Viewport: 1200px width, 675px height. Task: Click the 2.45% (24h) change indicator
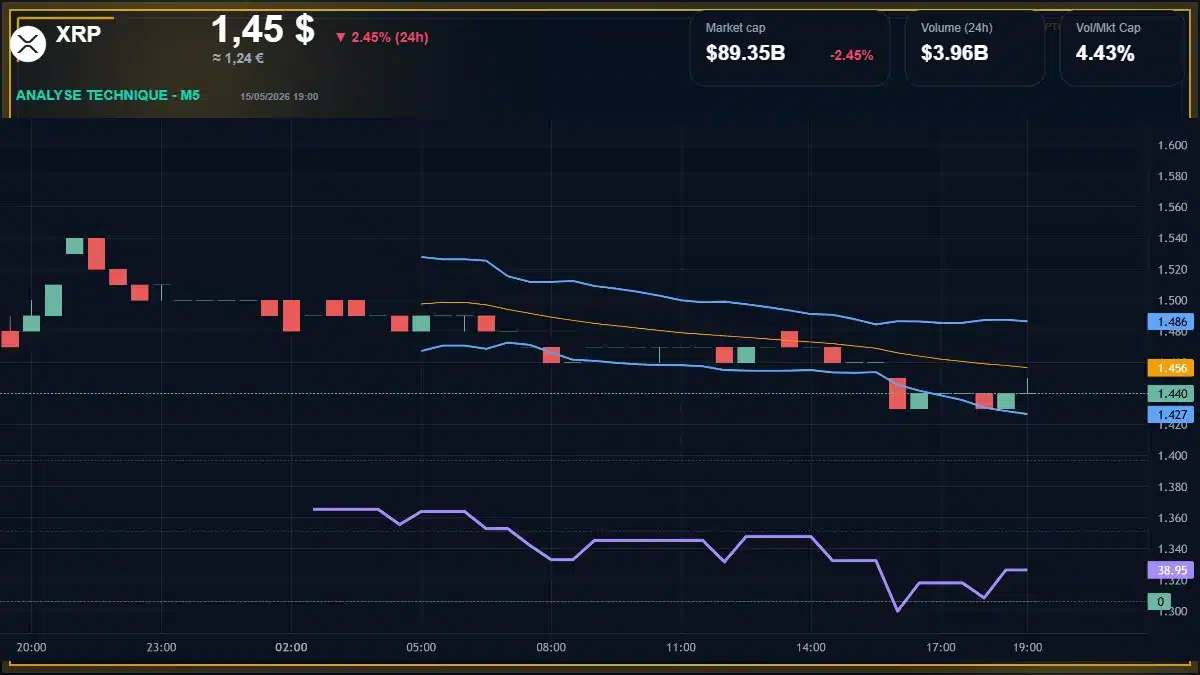(381, 37)
